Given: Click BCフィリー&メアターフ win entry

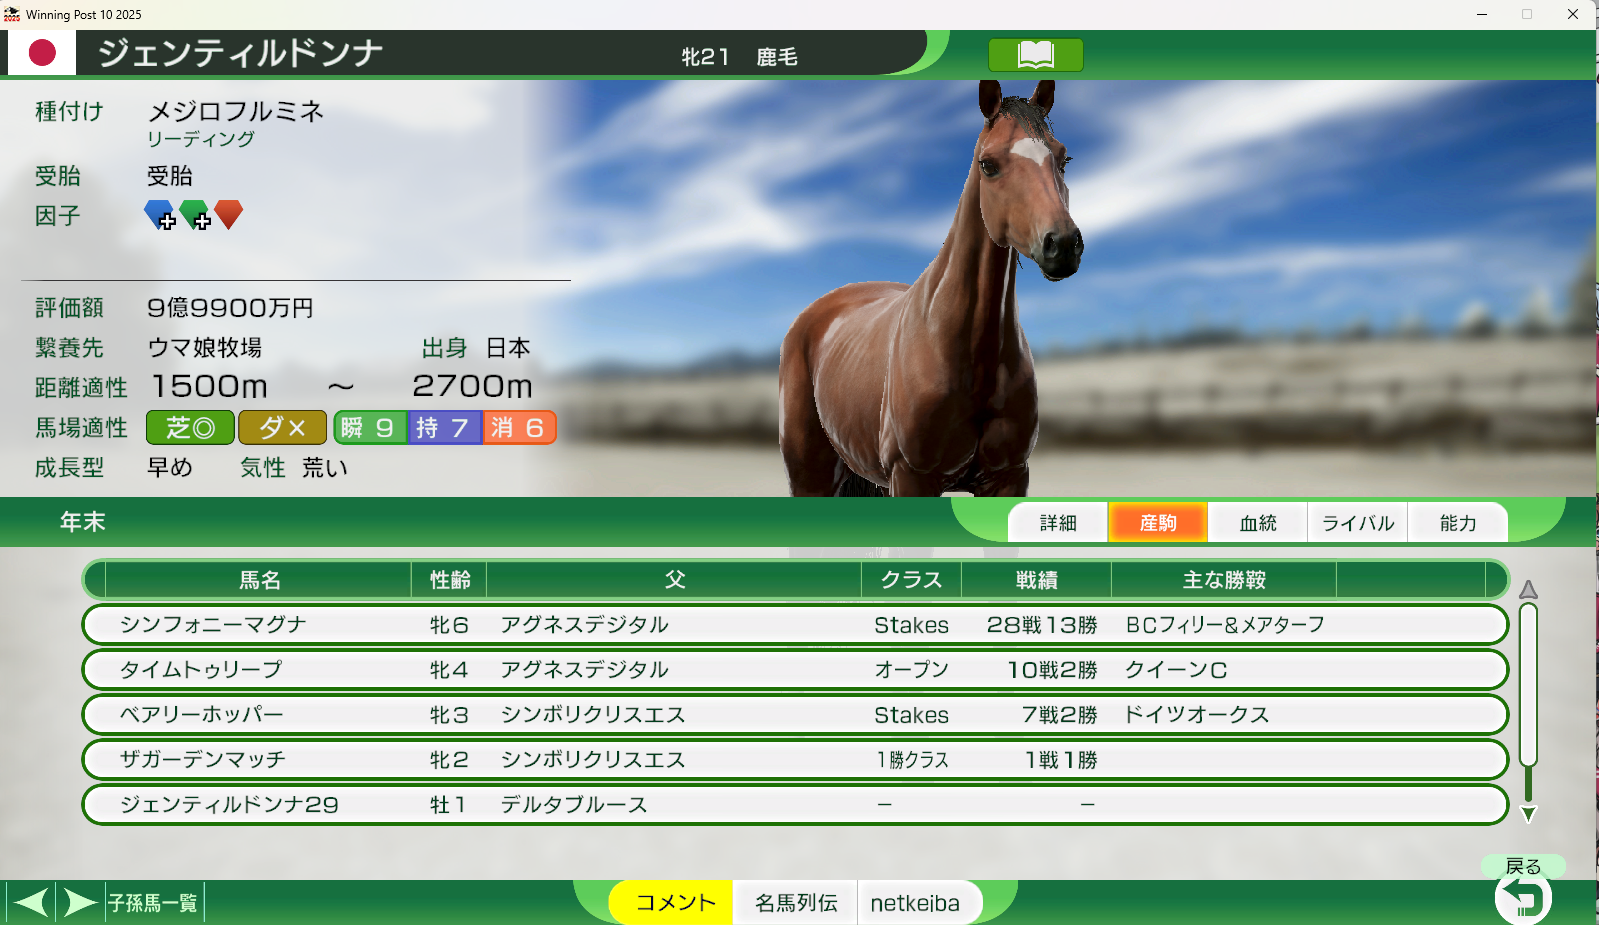Looking at the screenshot, I should (1225, 625).
